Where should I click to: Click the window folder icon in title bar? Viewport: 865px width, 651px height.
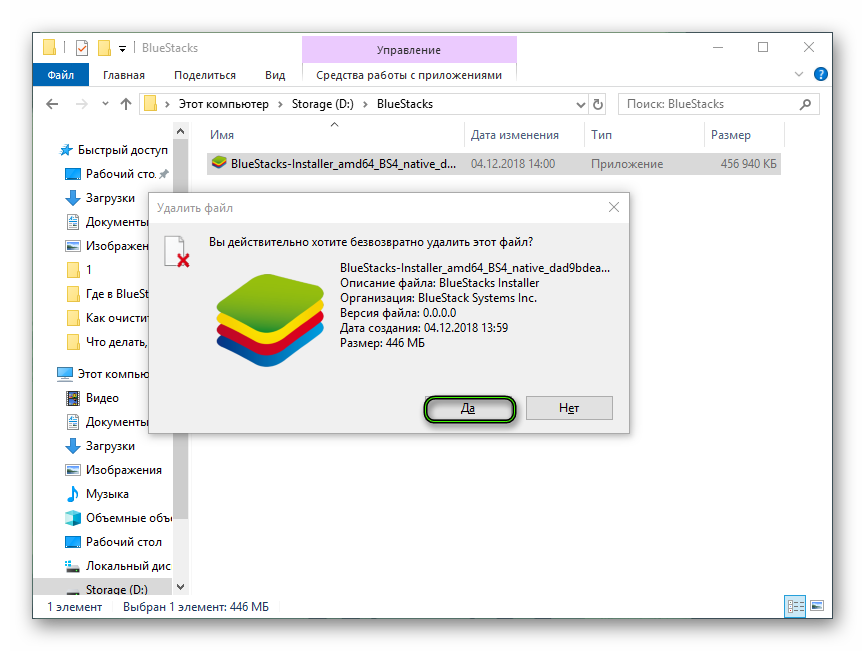click(49, 48)
